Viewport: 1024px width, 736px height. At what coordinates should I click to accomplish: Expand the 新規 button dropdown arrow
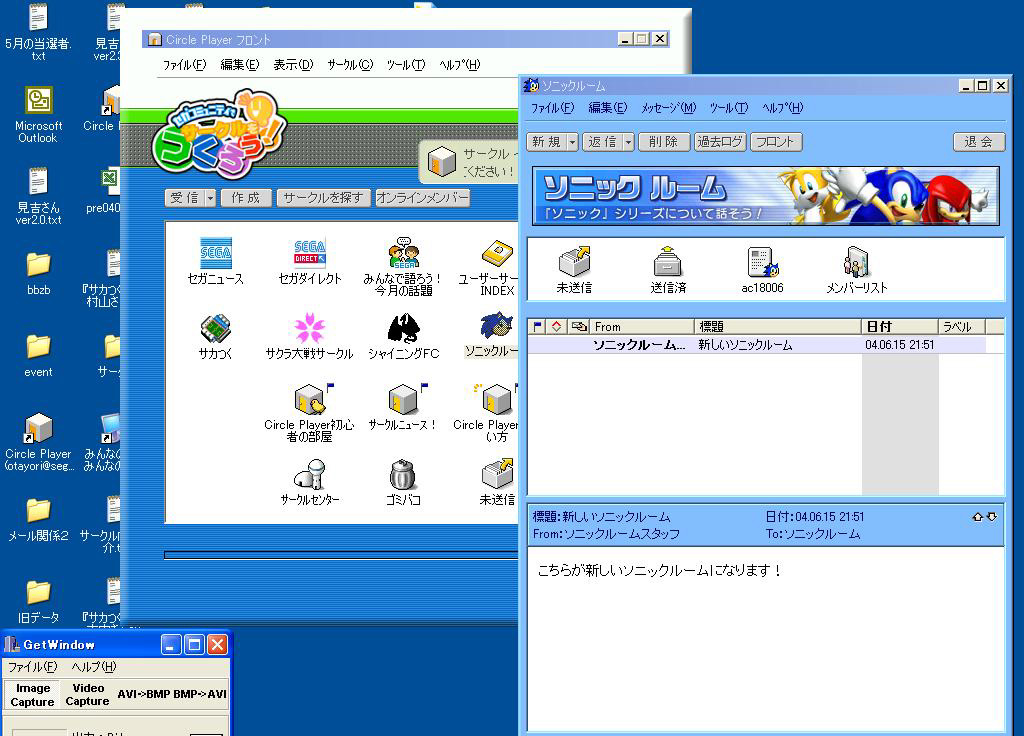click(x=573, y=142)
